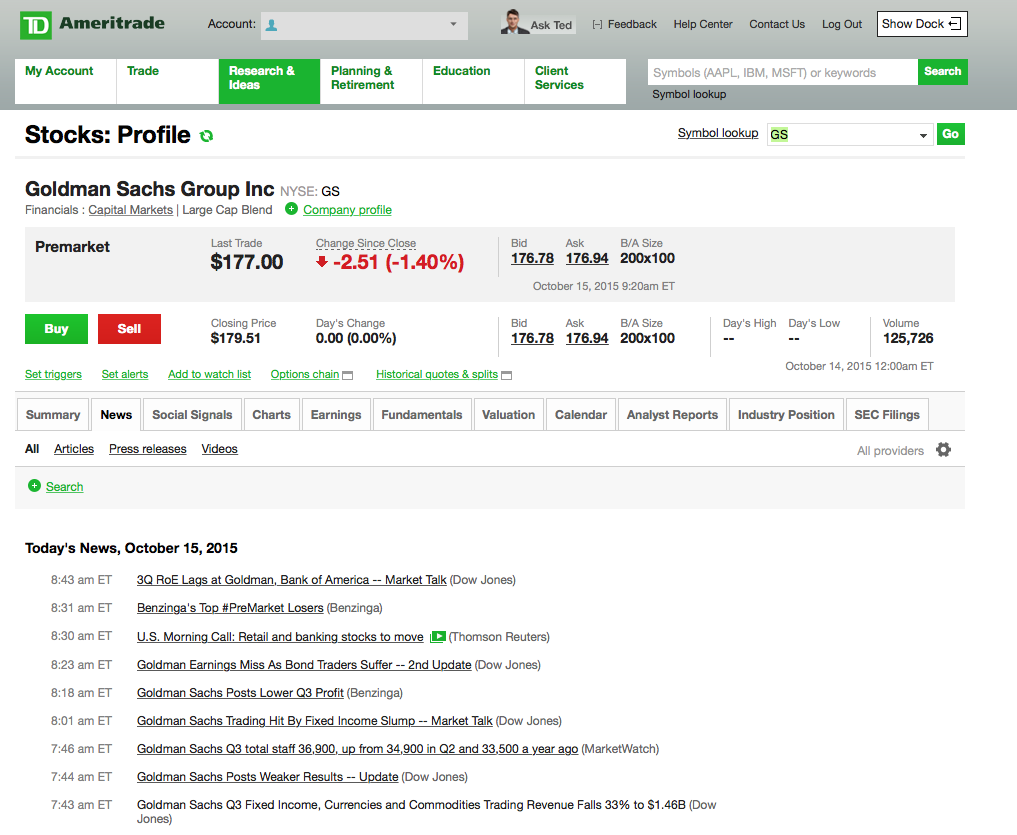This screenshot has width=1017, height=835.
Task: Switch to the Valuation tab
Action: 508,415
